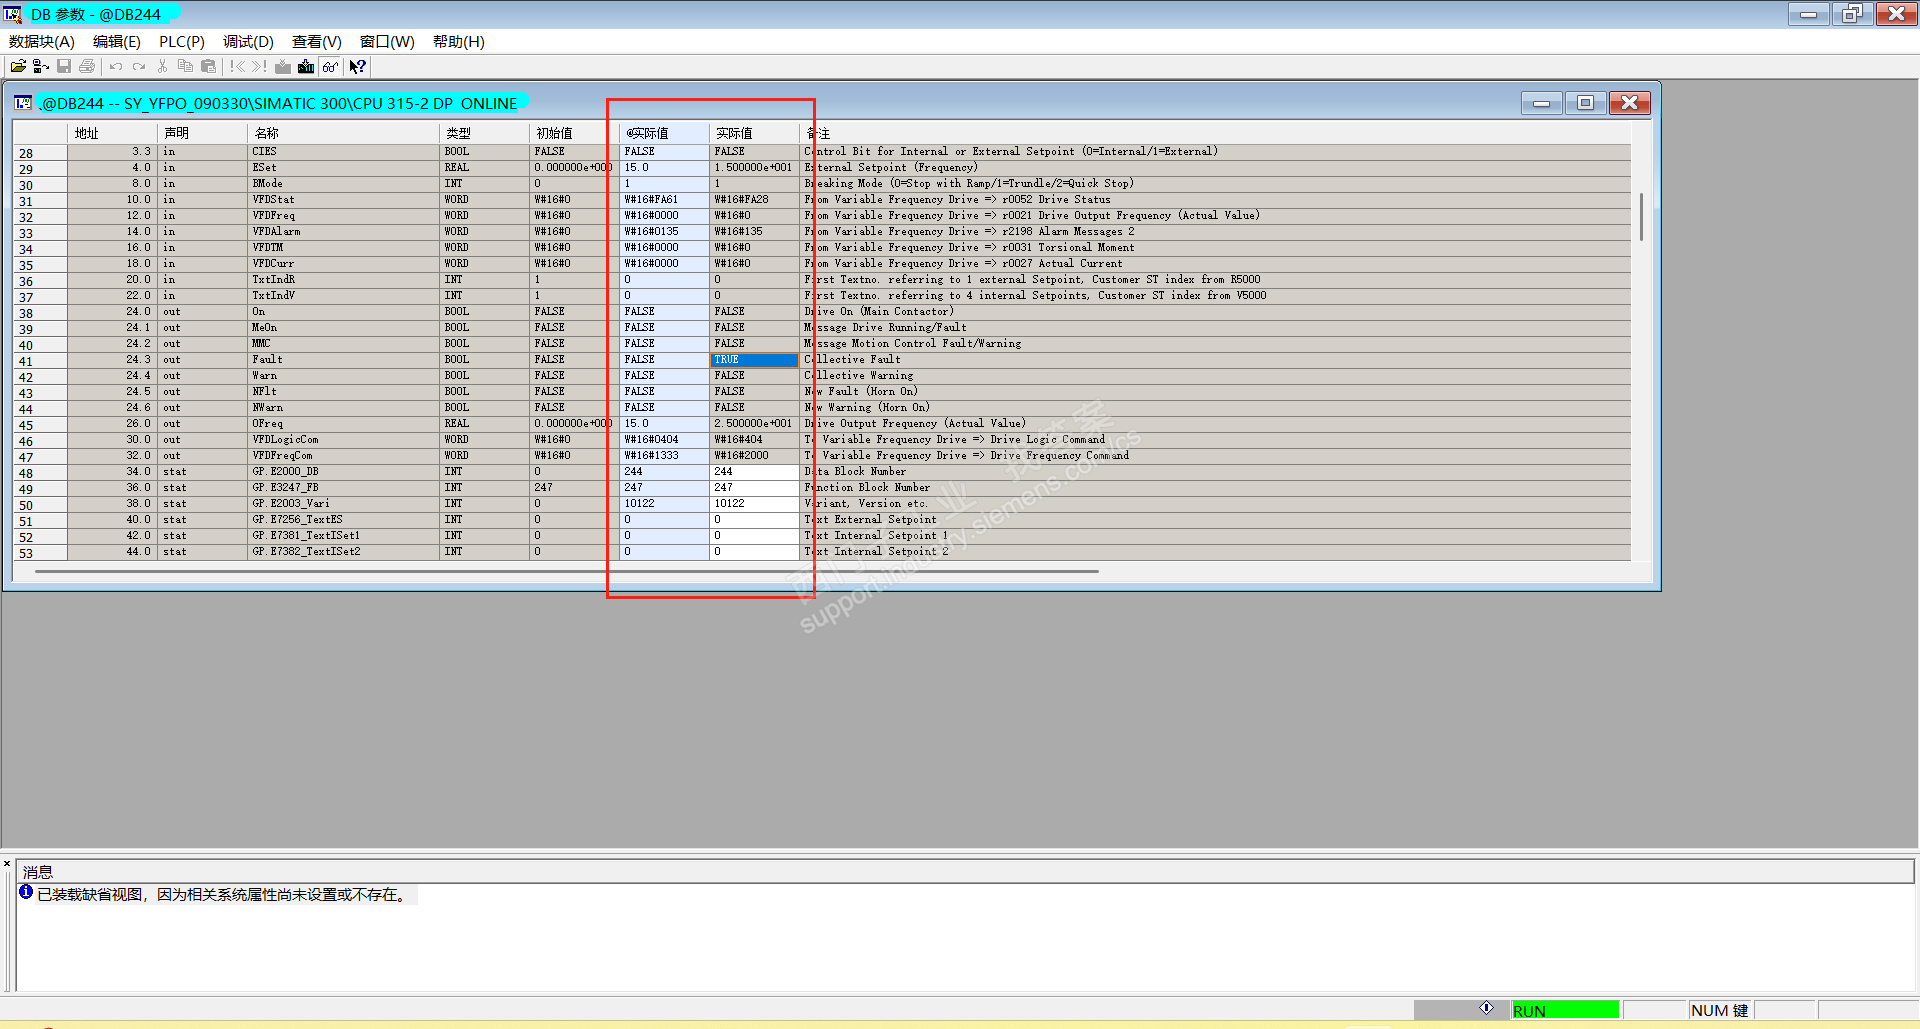Download parameters to the PLC module icon
The height and width of the screenshot is (1029, 1920).
click(306, 67)
